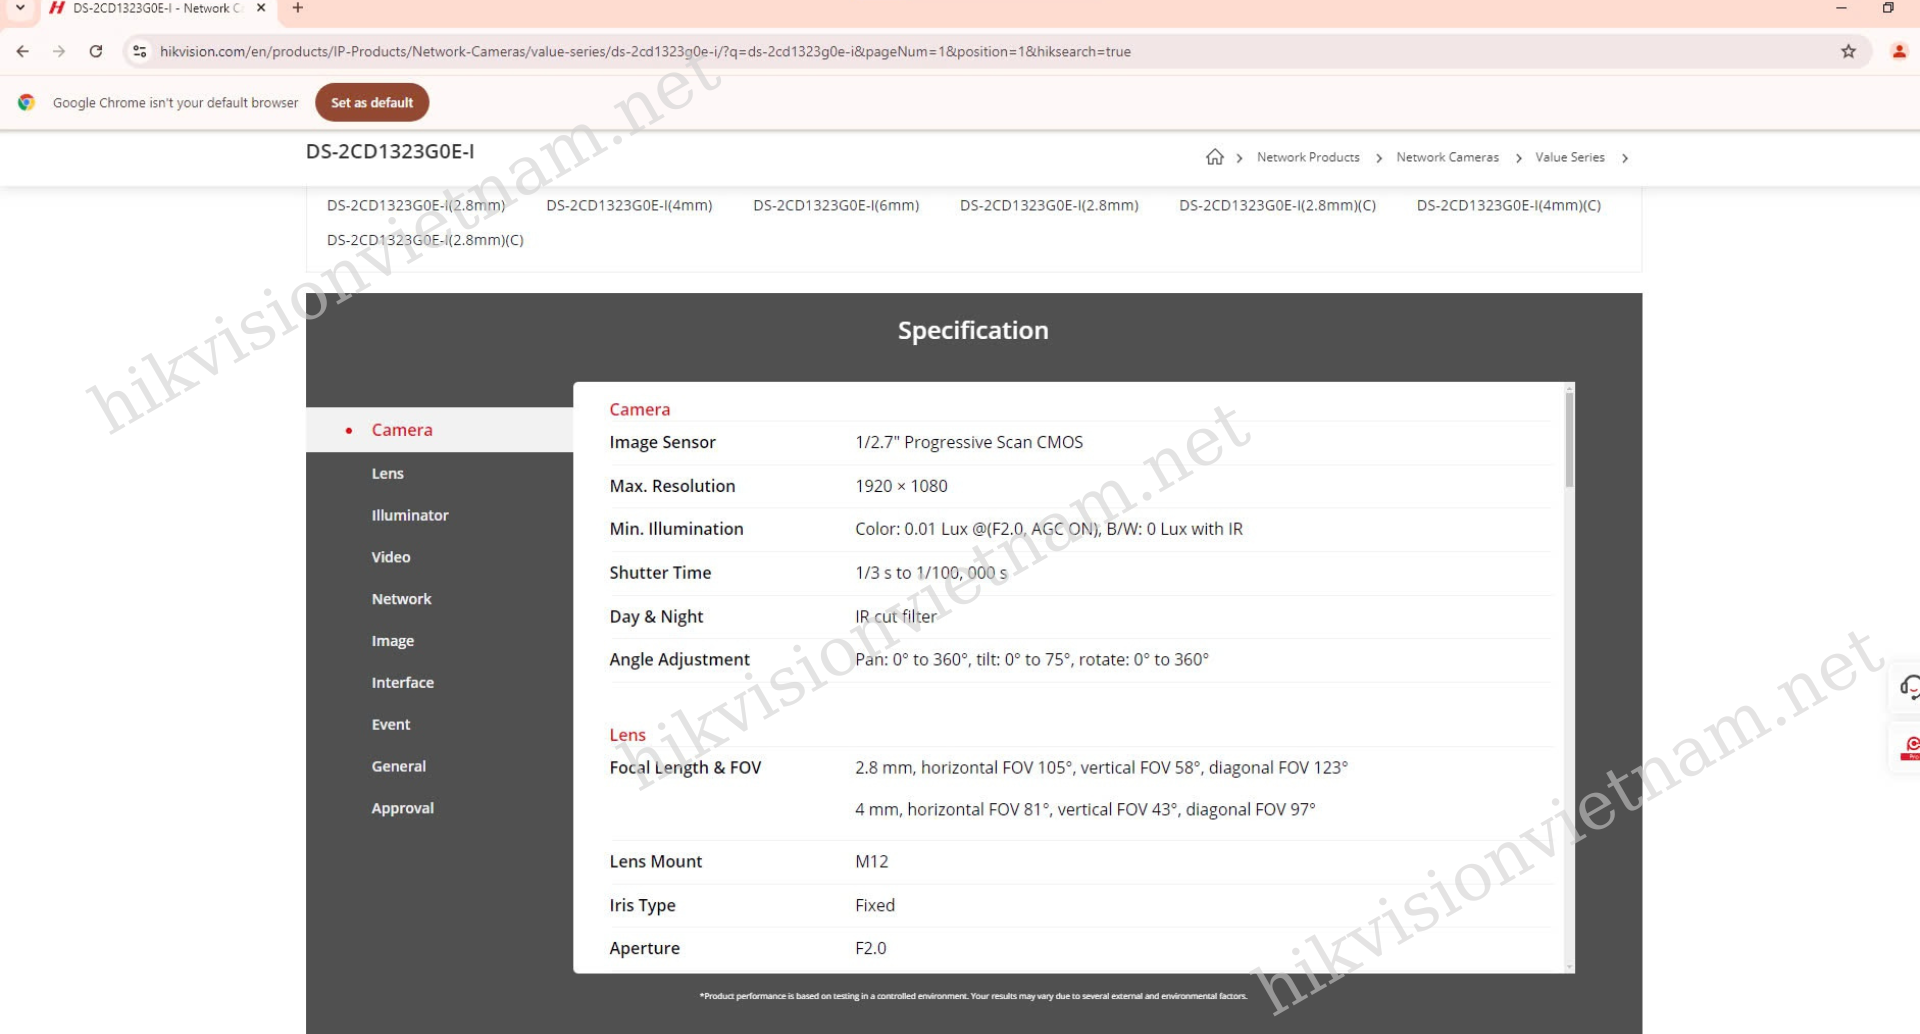Click the specification panel scrollbar
The height and width of the screenshot is (1034, 1920).
pyautogui.click(x=1569, y=440)
